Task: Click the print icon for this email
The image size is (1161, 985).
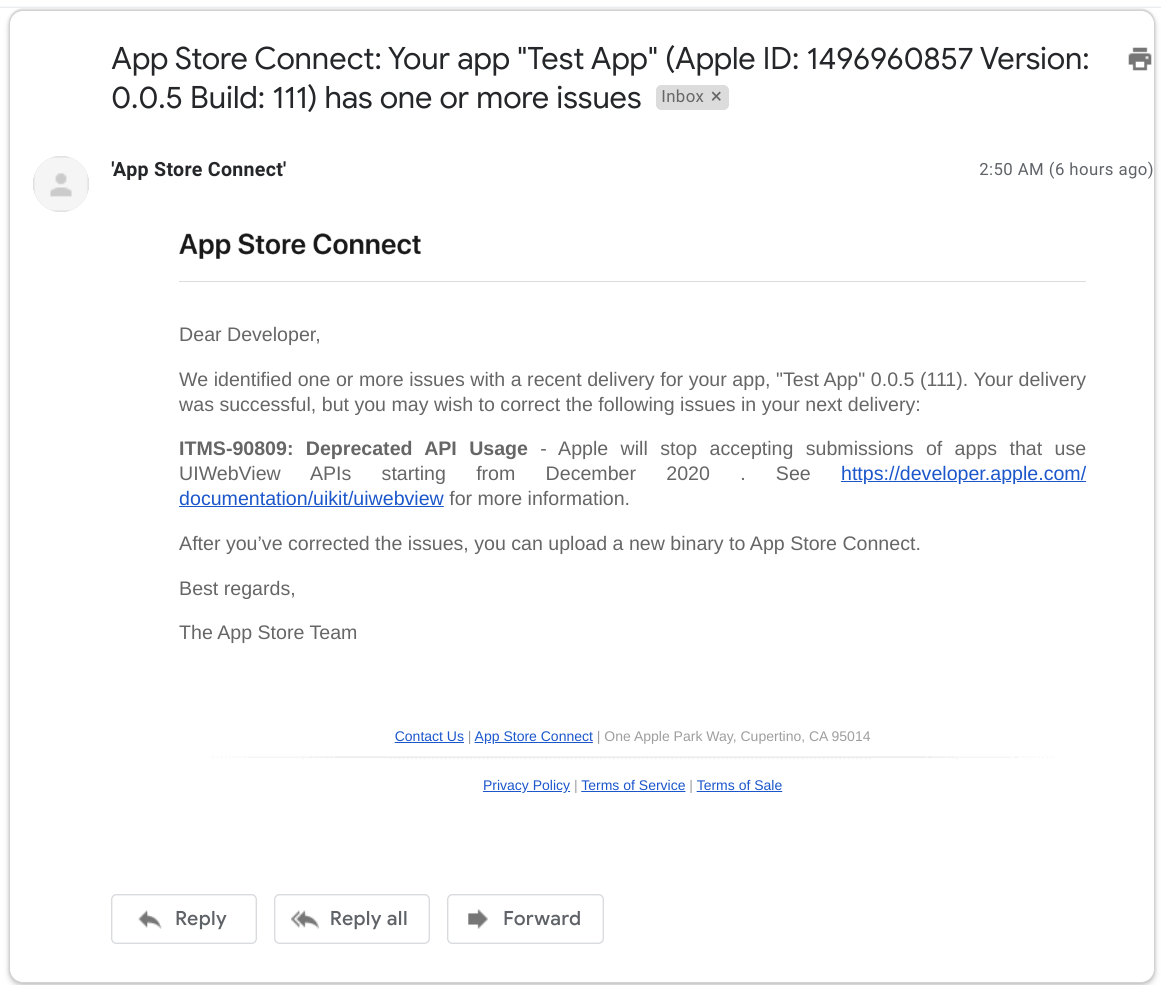Action: 1139,59
